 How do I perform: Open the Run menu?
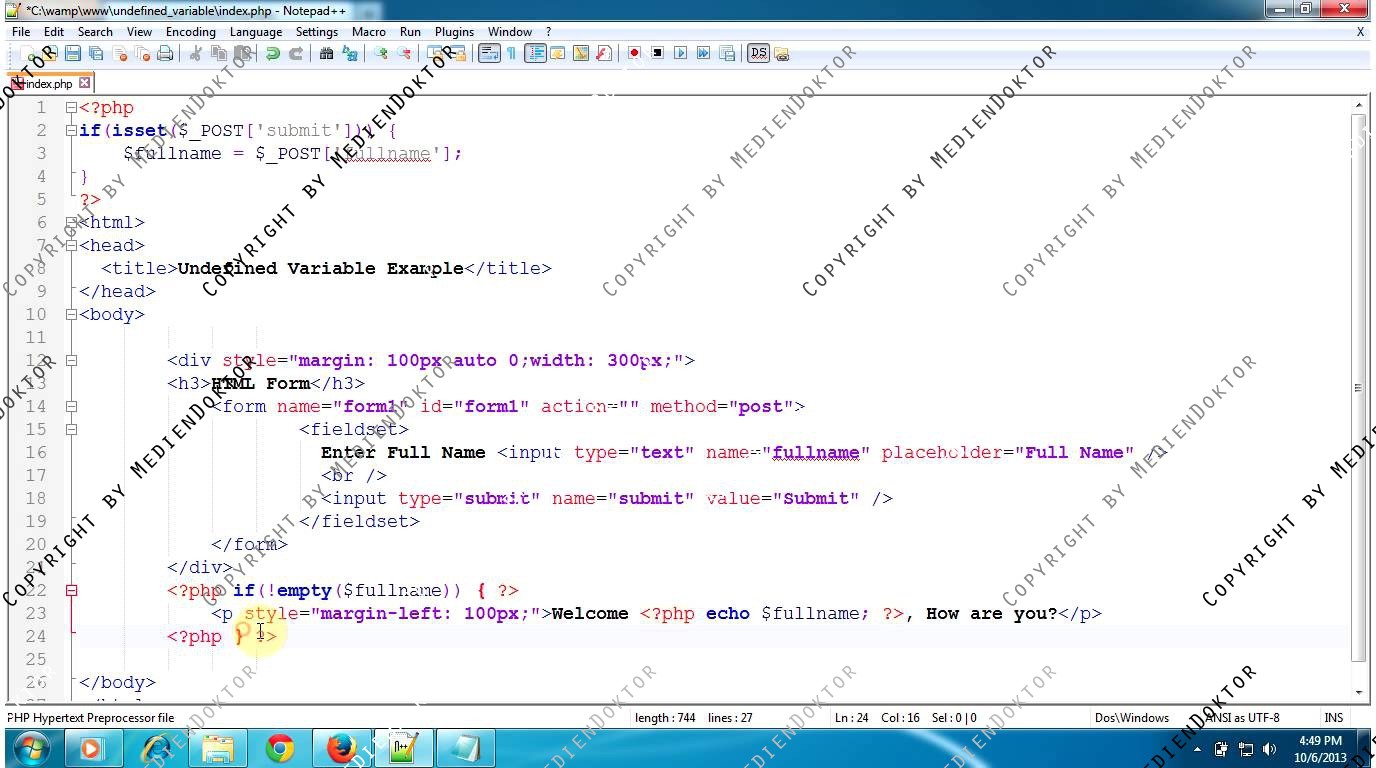410,31
